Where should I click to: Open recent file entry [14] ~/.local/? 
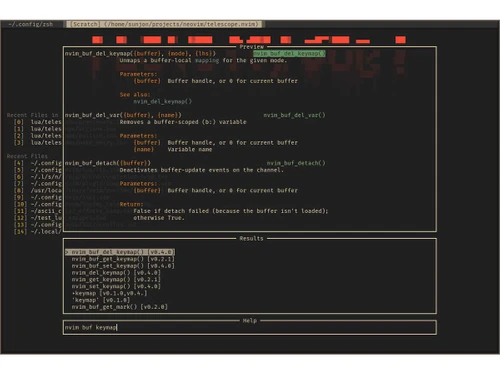click(x=37, y=231)
